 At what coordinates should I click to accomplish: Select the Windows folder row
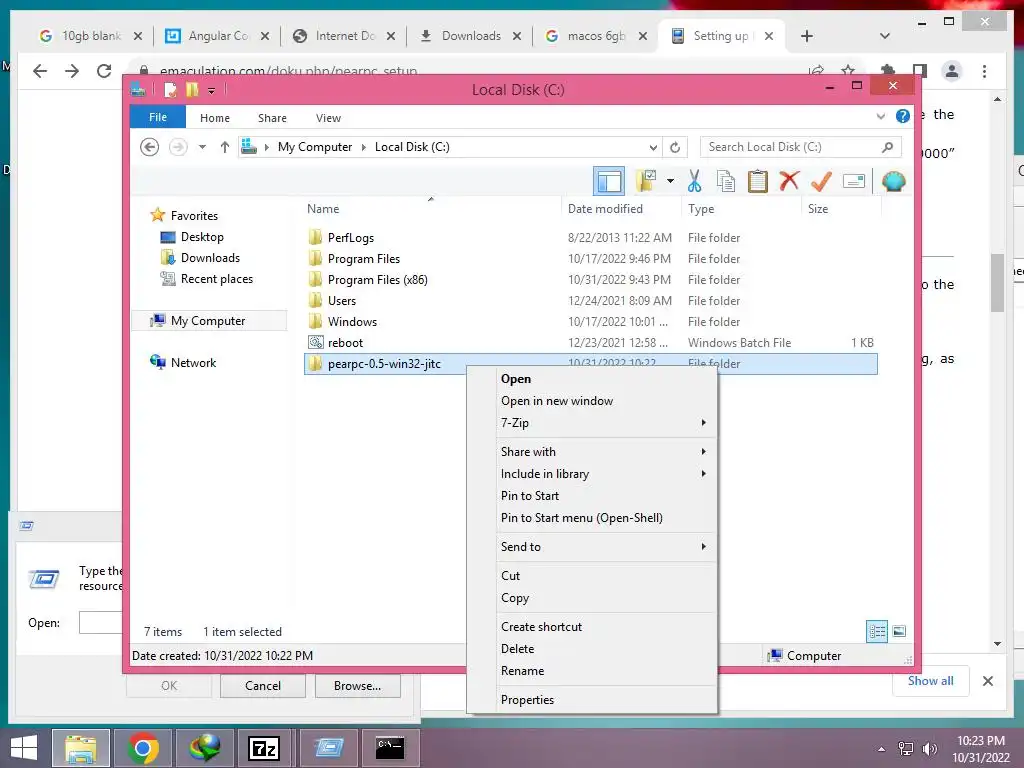pos(590,321)
